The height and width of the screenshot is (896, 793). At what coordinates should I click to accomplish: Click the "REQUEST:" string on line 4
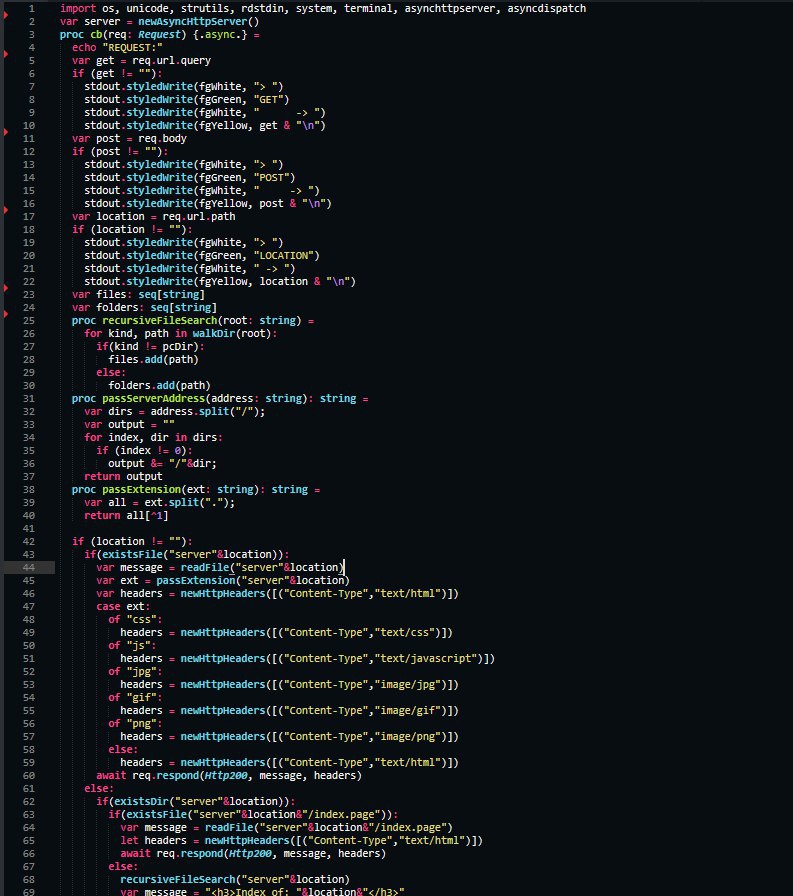[x=133, y=47]
